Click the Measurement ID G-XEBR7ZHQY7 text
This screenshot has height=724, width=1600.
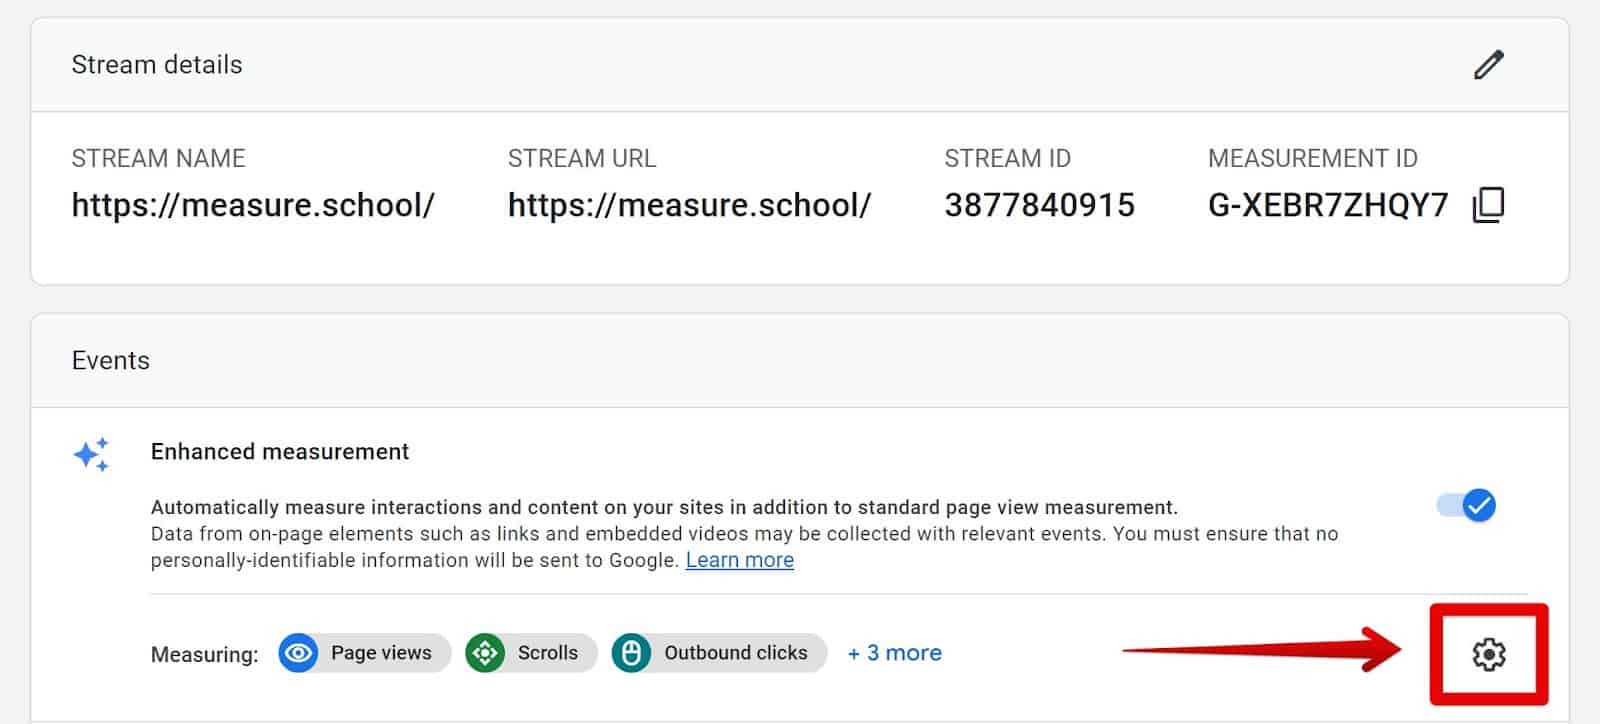pyautogui.click(x=1327, y=205)
